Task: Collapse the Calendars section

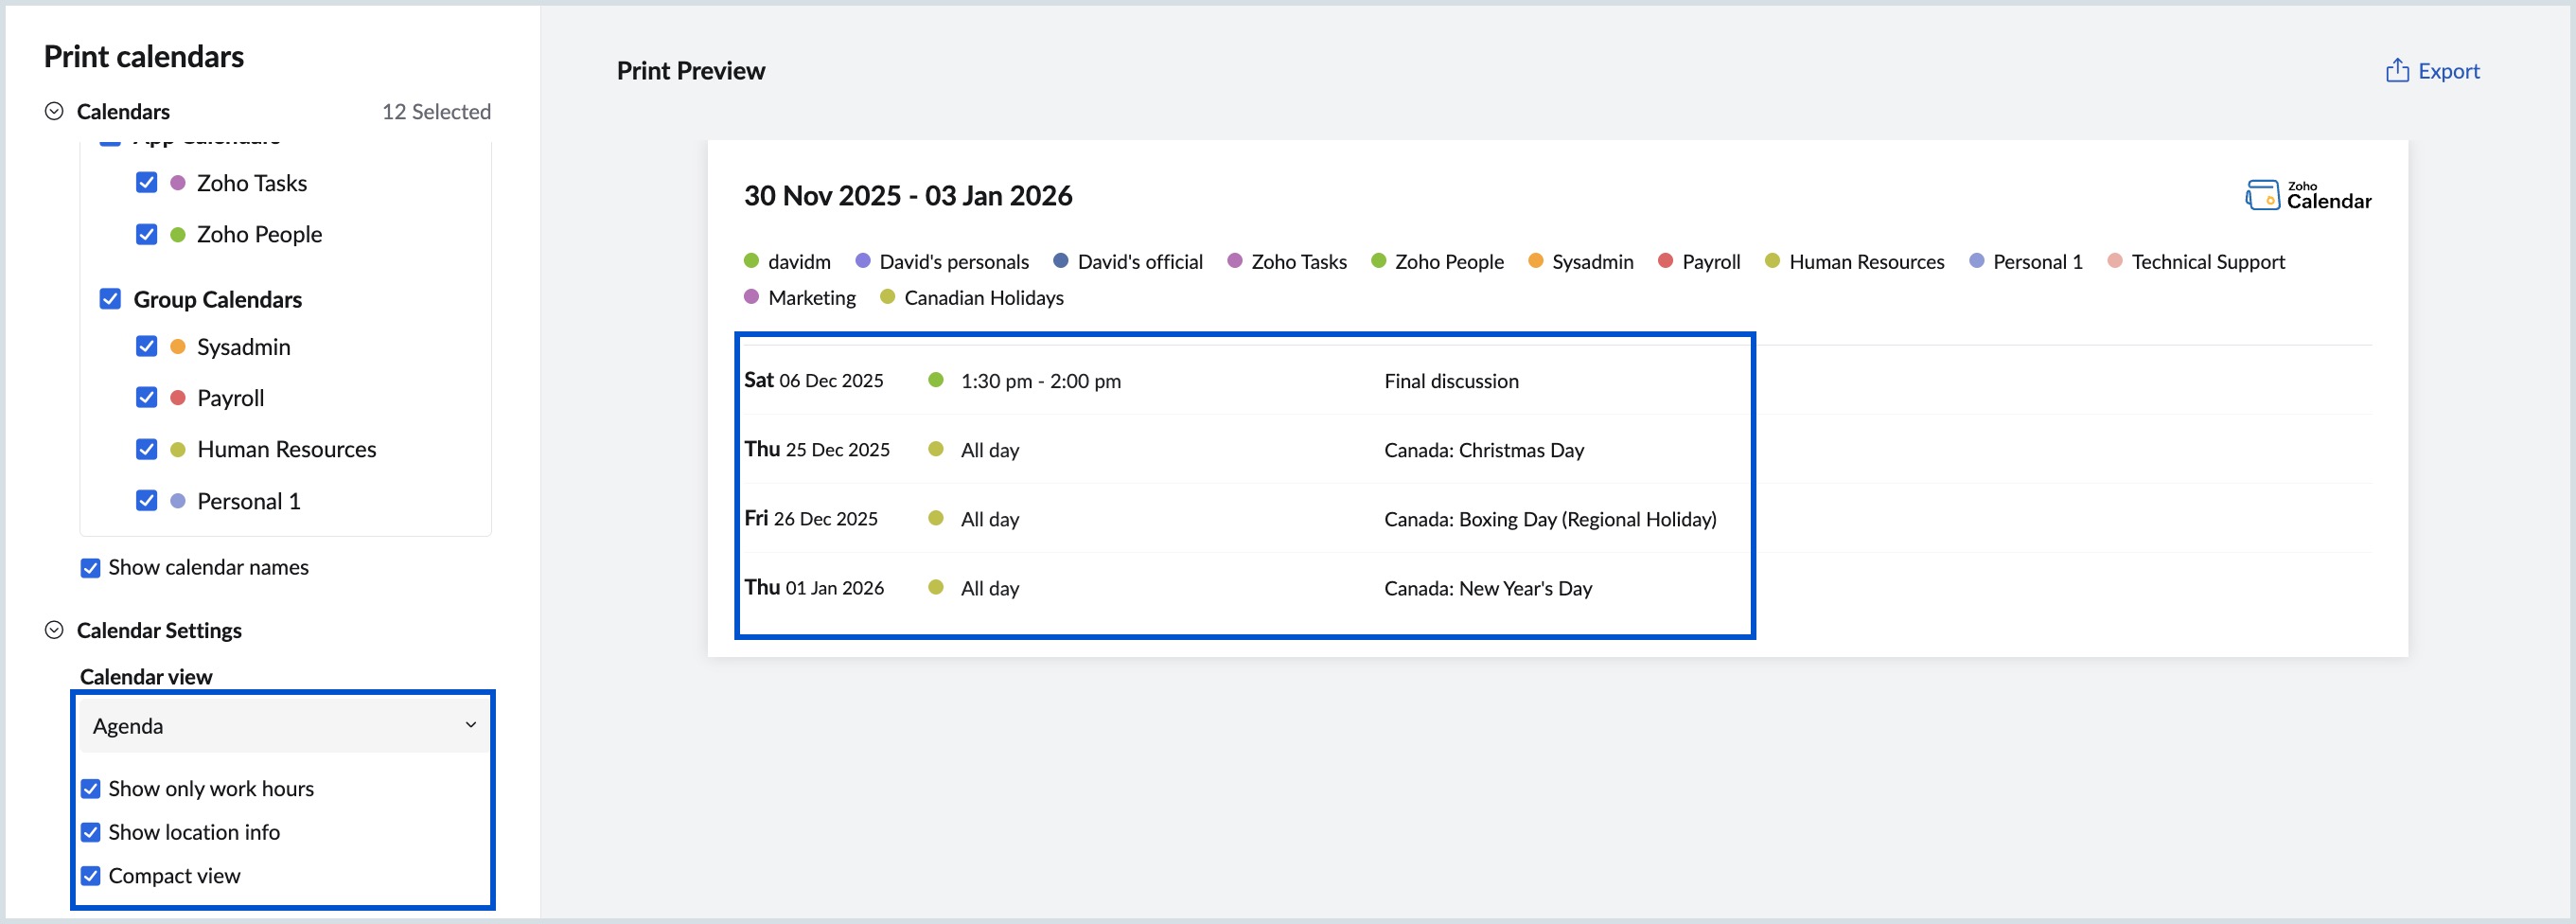Action: coord(54,111)
